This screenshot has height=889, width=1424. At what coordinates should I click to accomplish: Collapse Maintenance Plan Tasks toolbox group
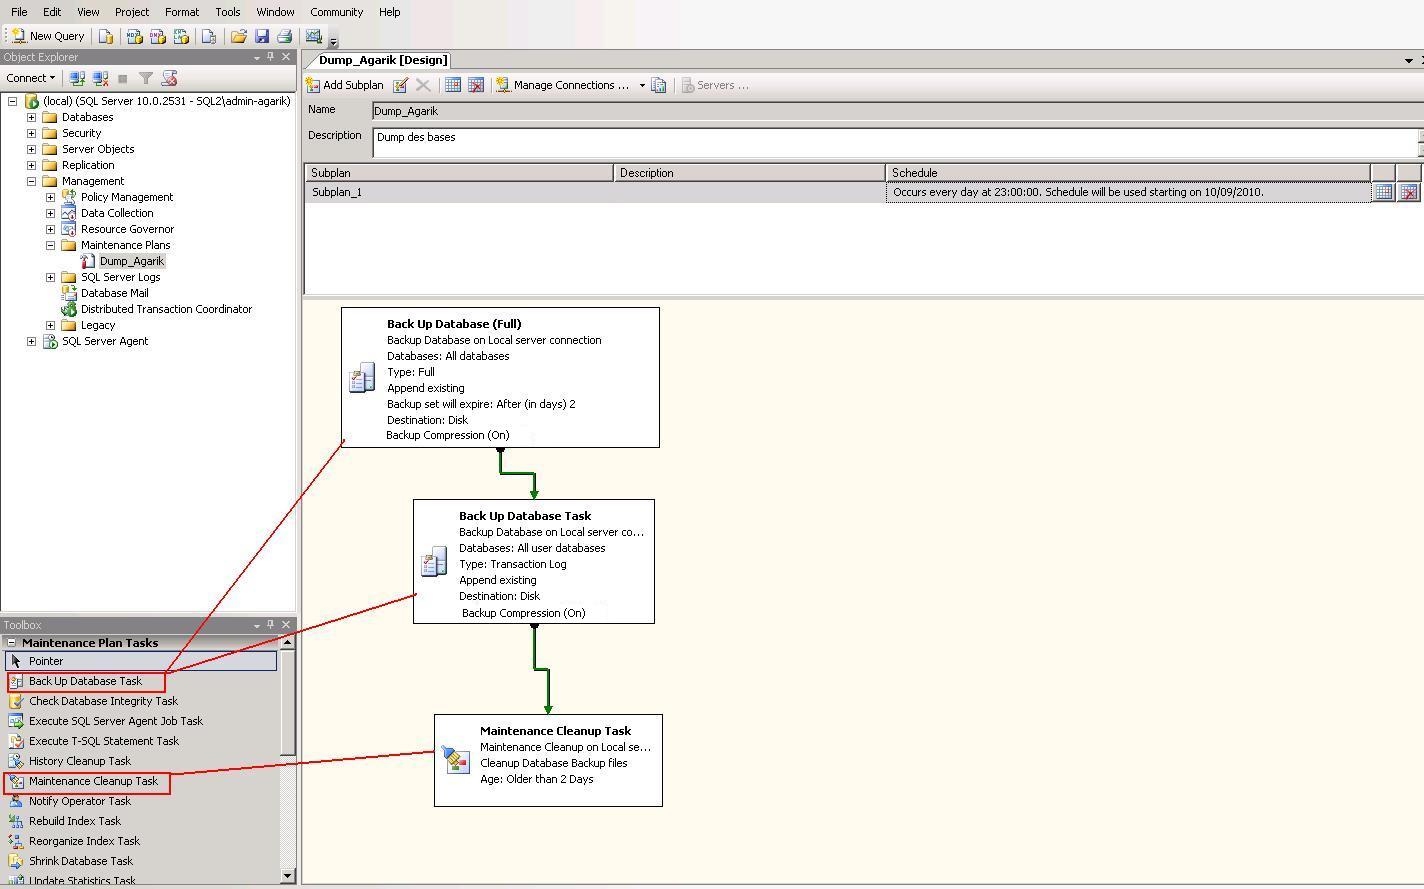(11, 643)
